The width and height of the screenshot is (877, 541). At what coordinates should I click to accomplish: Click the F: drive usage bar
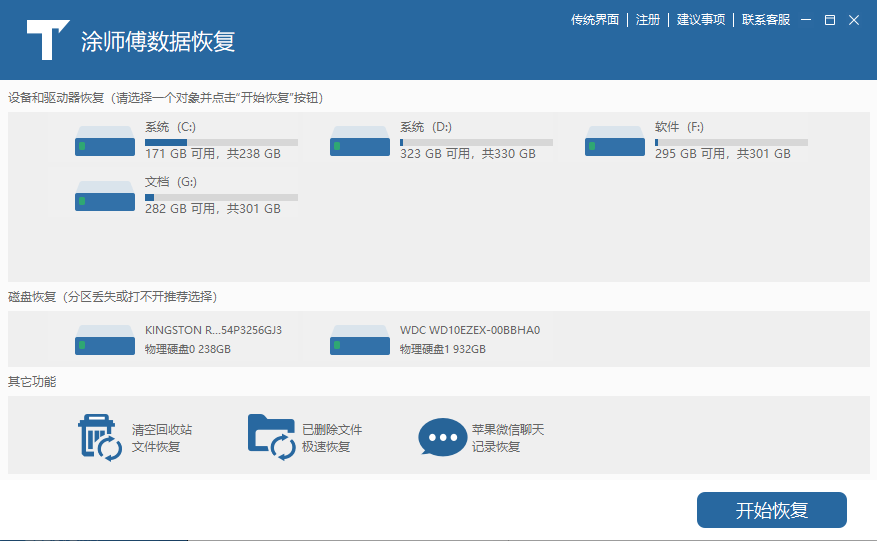[x=732, y=143]
